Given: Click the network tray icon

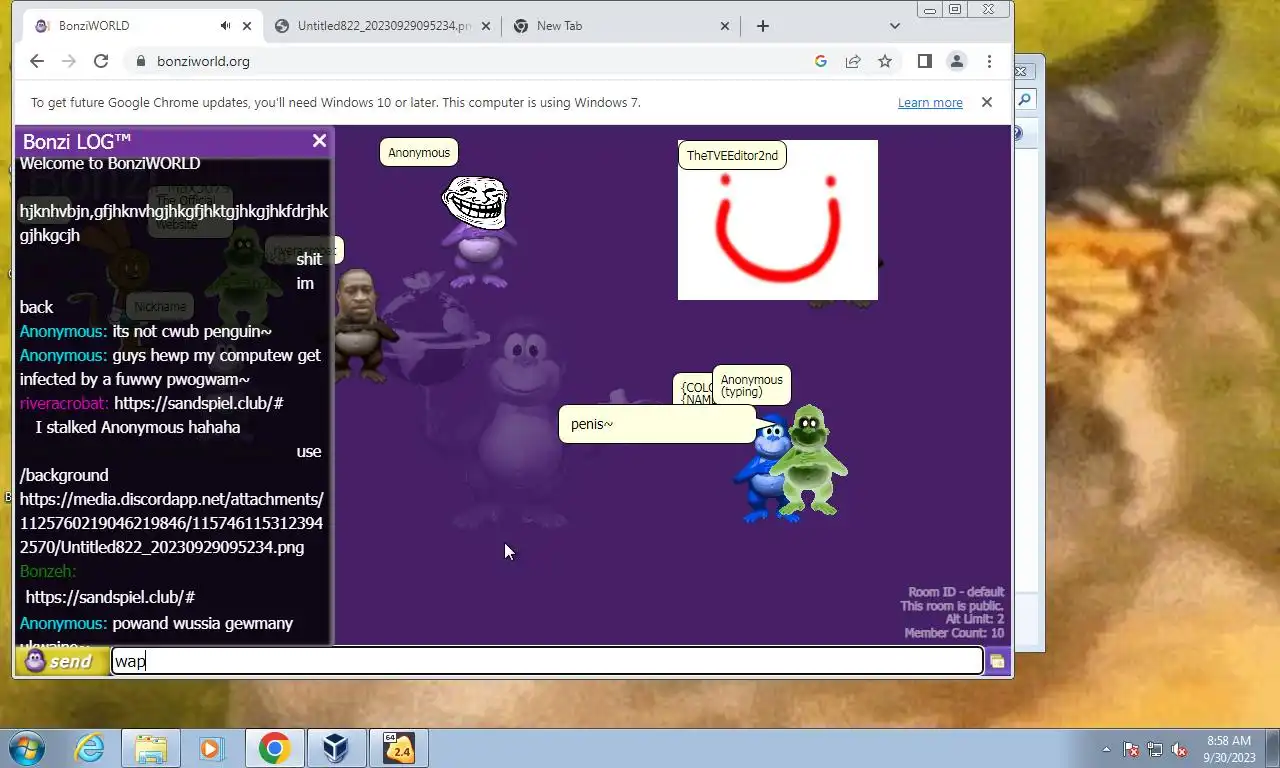Looking at the screenshot, I should (x=1155, y=749).
